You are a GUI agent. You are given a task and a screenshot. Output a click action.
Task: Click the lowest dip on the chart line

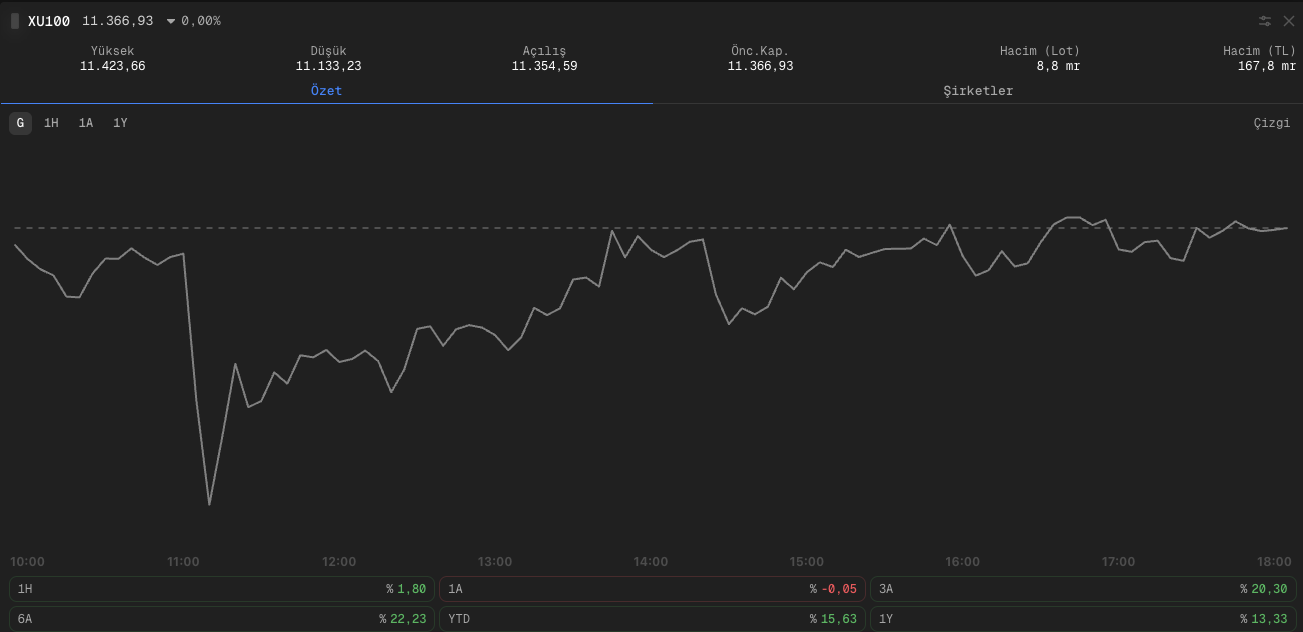point(209,504)
